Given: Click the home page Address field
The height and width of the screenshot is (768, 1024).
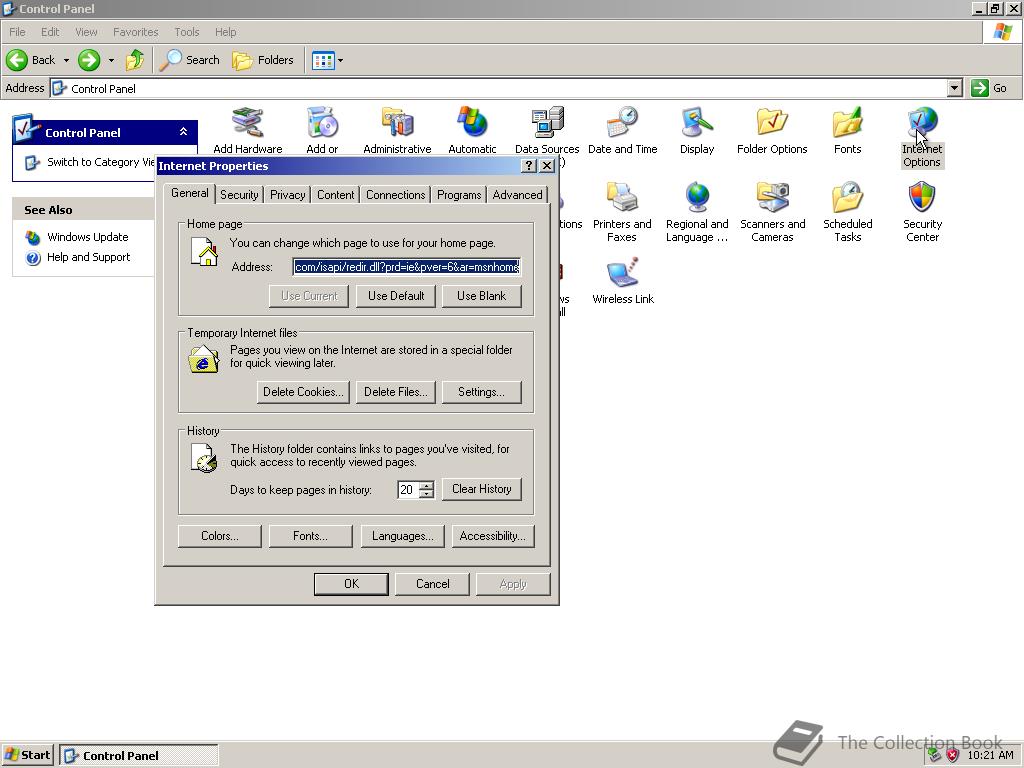Looking at the screenshot, I should 406,266.
